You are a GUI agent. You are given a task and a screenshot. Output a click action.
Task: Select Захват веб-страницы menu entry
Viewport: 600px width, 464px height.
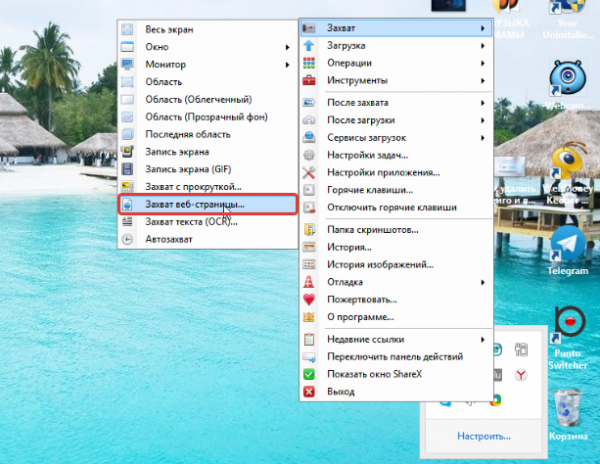pyautogui.click(x=208, y=204)
